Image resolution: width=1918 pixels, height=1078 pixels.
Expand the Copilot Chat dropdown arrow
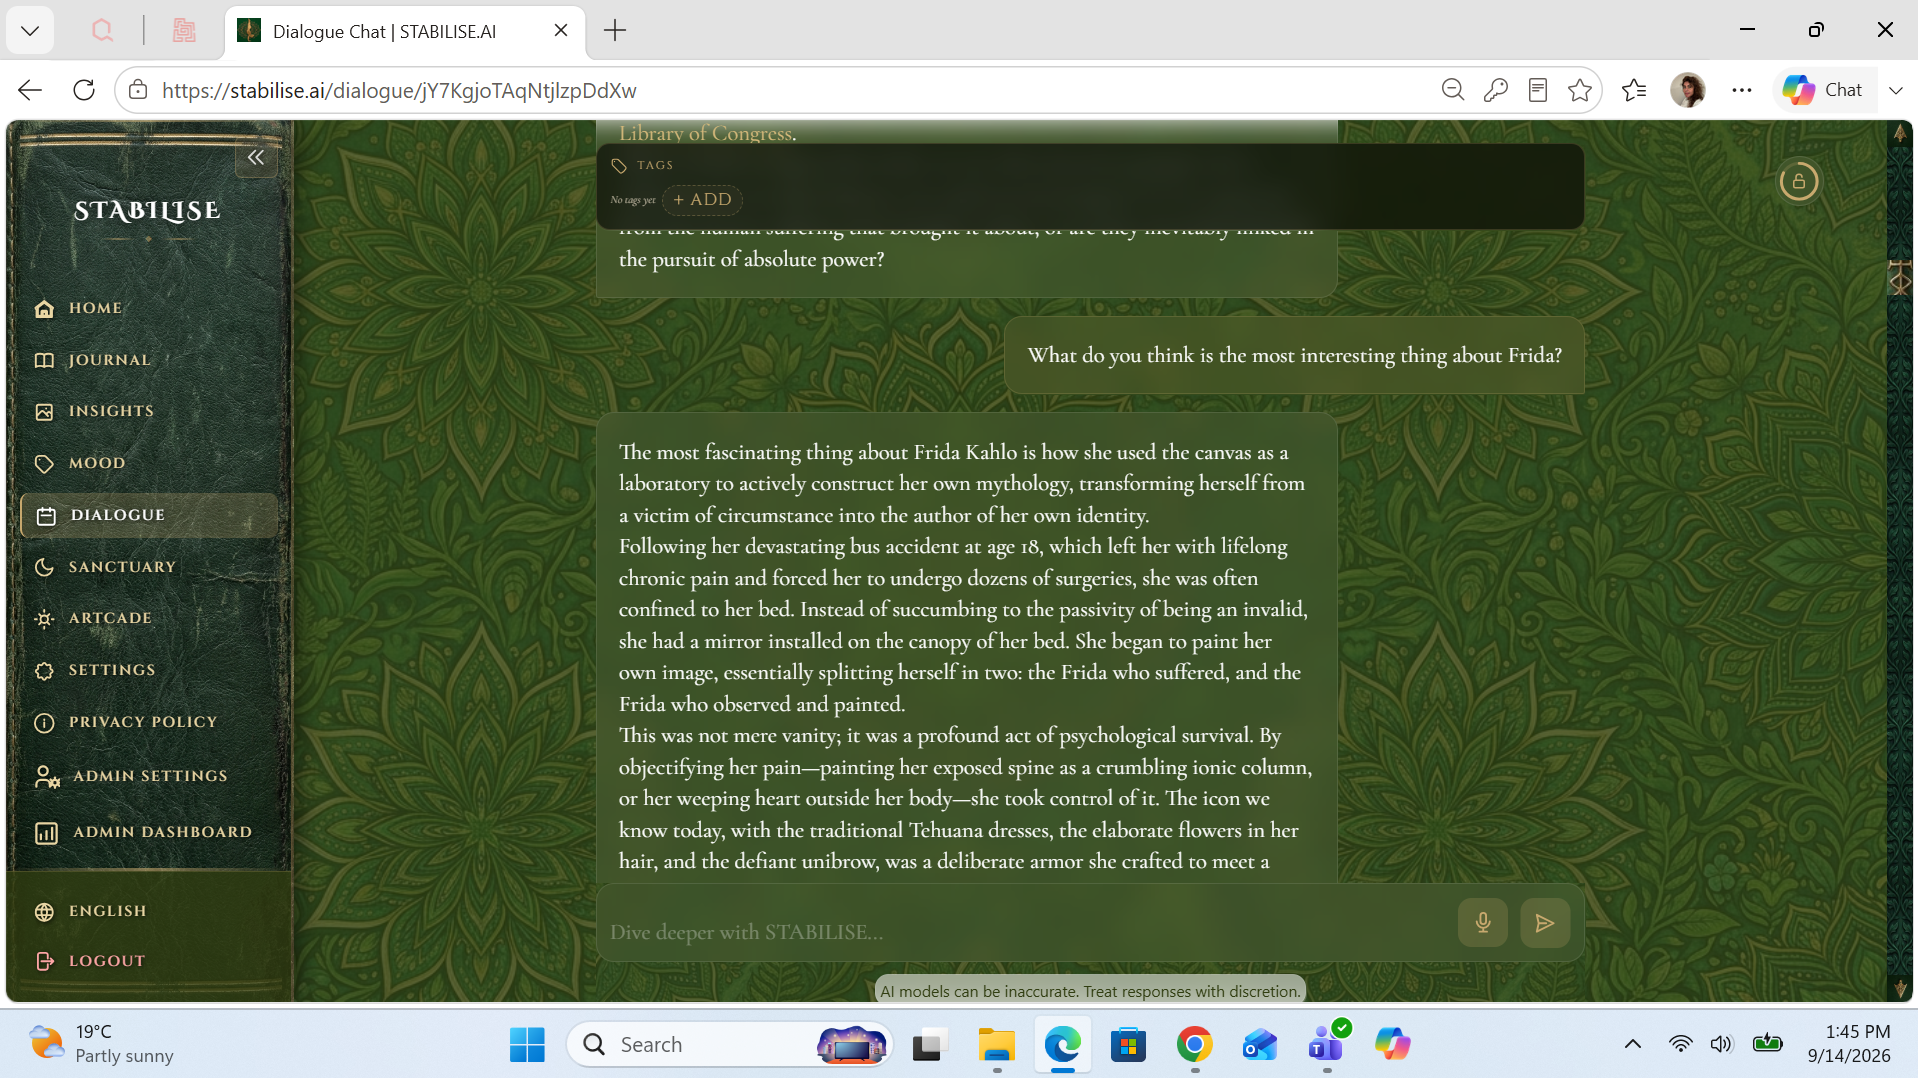click(x=1895, y=90)
